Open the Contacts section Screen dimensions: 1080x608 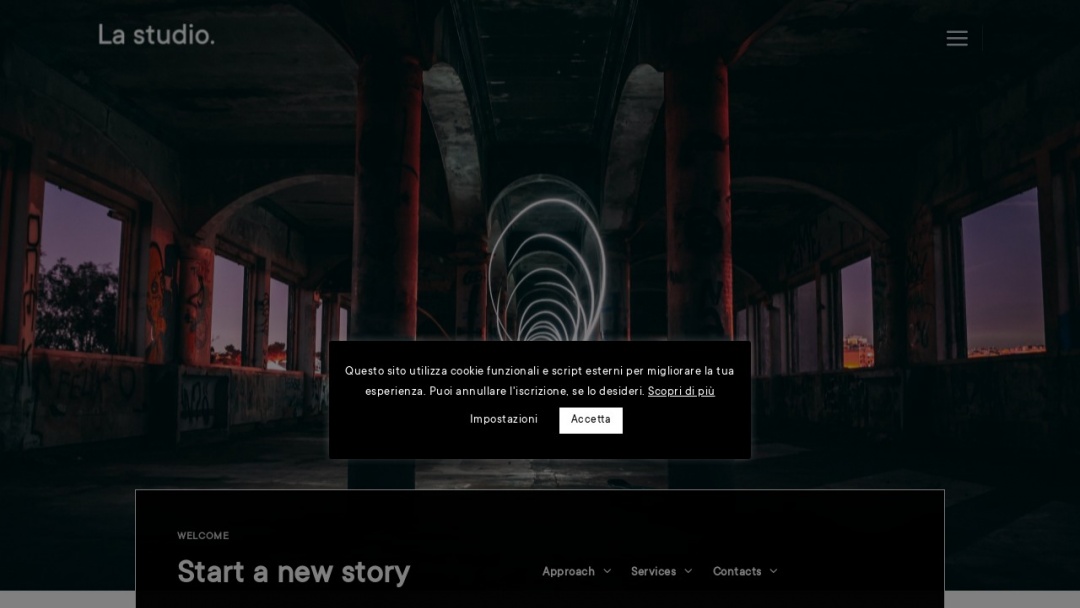click(x=738, y=571)
